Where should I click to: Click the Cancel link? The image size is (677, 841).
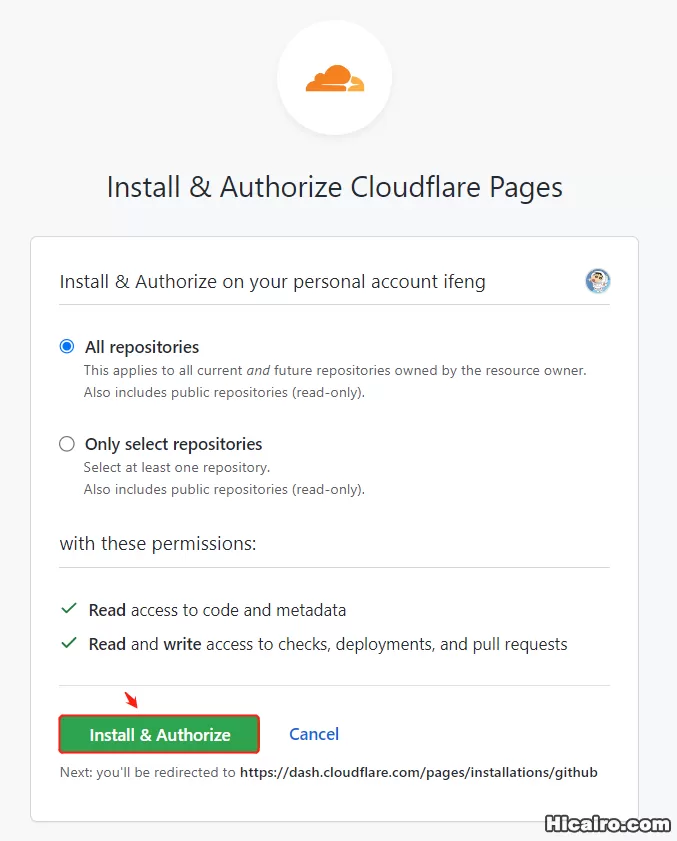click(x=314, y=734)
